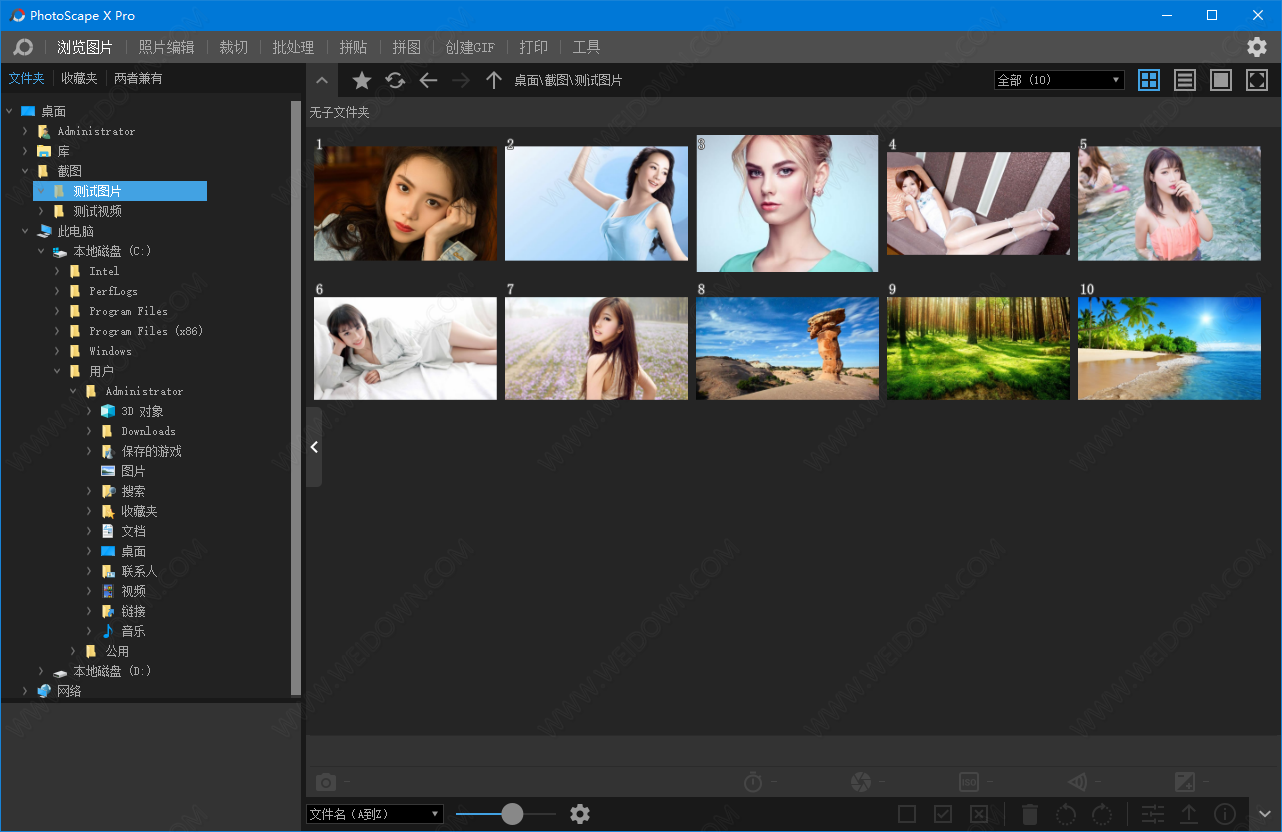Image resolution: width=1282 pixels, height=832 pixels.
Task: Open the 打印 tab
Action: [x=534, y=47]
